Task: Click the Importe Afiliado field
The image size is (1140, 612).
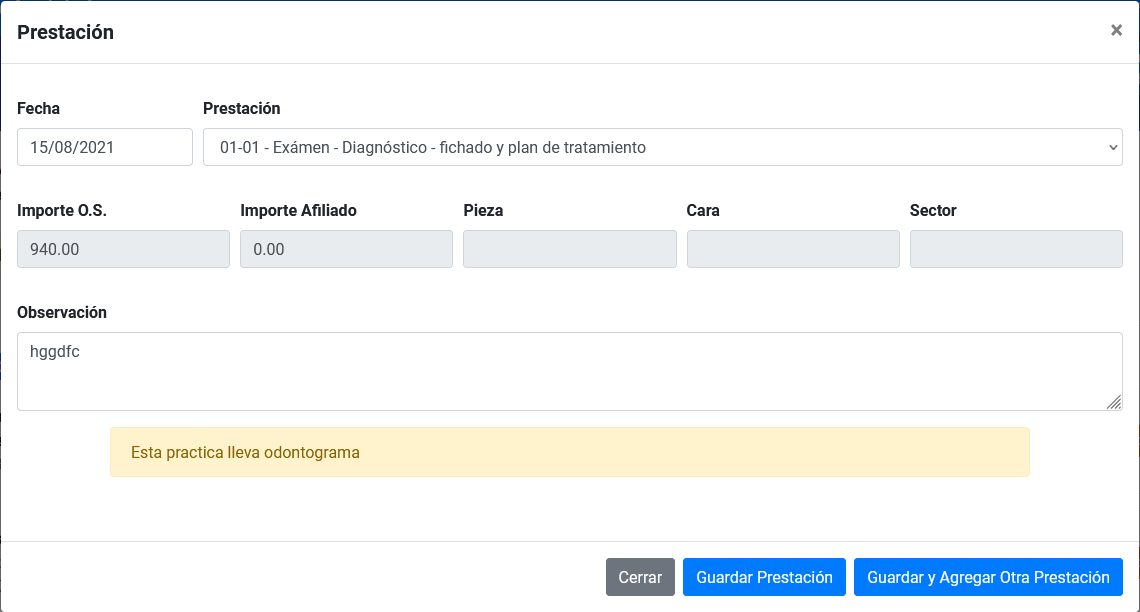Action: coord(346,249)
